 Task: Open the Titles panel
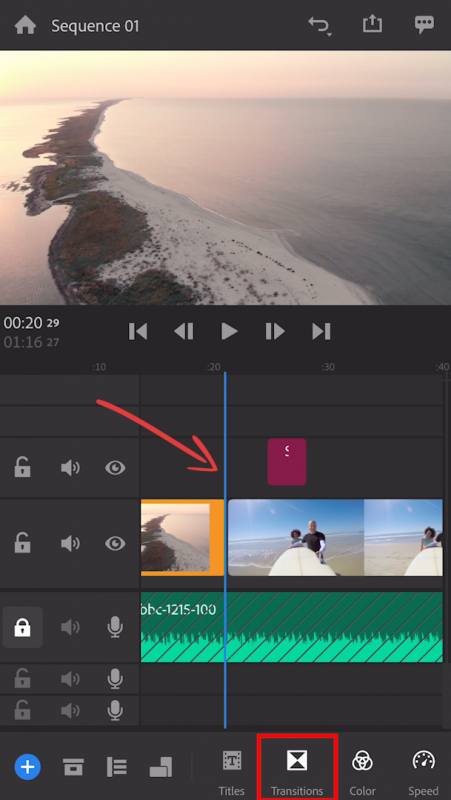click(232, 773)
